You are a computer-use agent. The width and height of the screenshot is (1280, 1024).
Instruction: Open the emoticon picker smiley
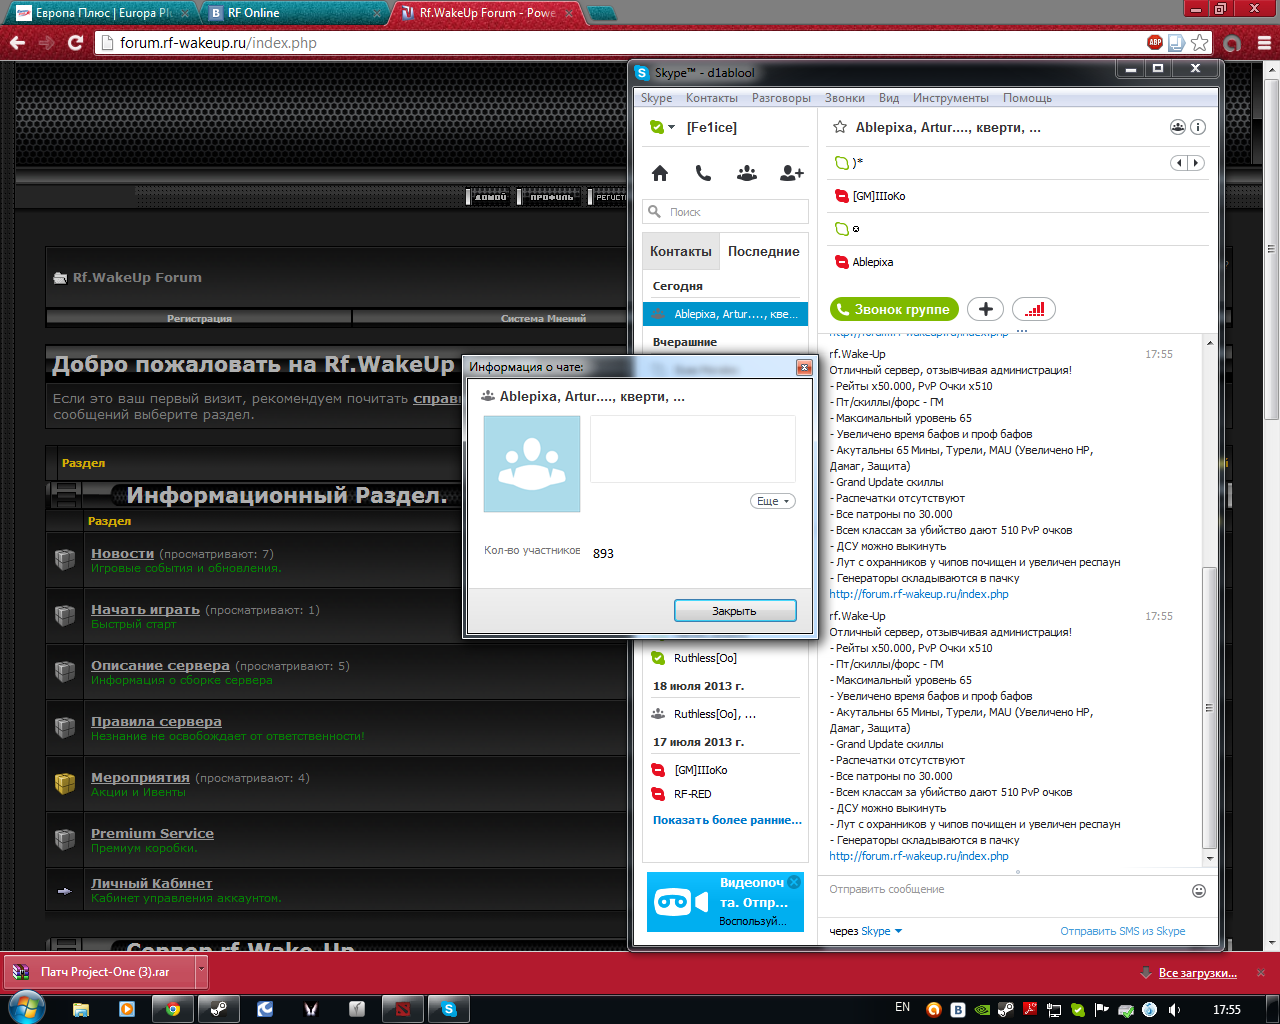[1199, 891]
